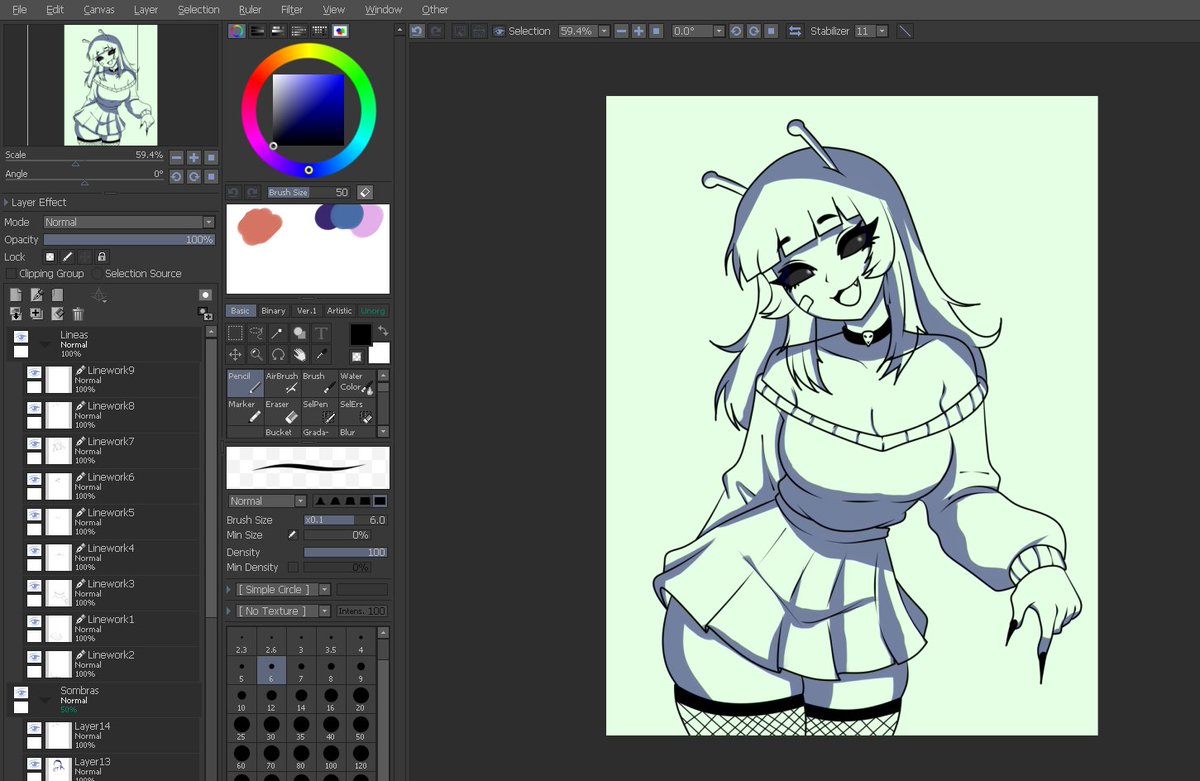Pick the black foreground color swatch
The height and width of the screenshot is (781, 1200).
click(x=360, y=334)
